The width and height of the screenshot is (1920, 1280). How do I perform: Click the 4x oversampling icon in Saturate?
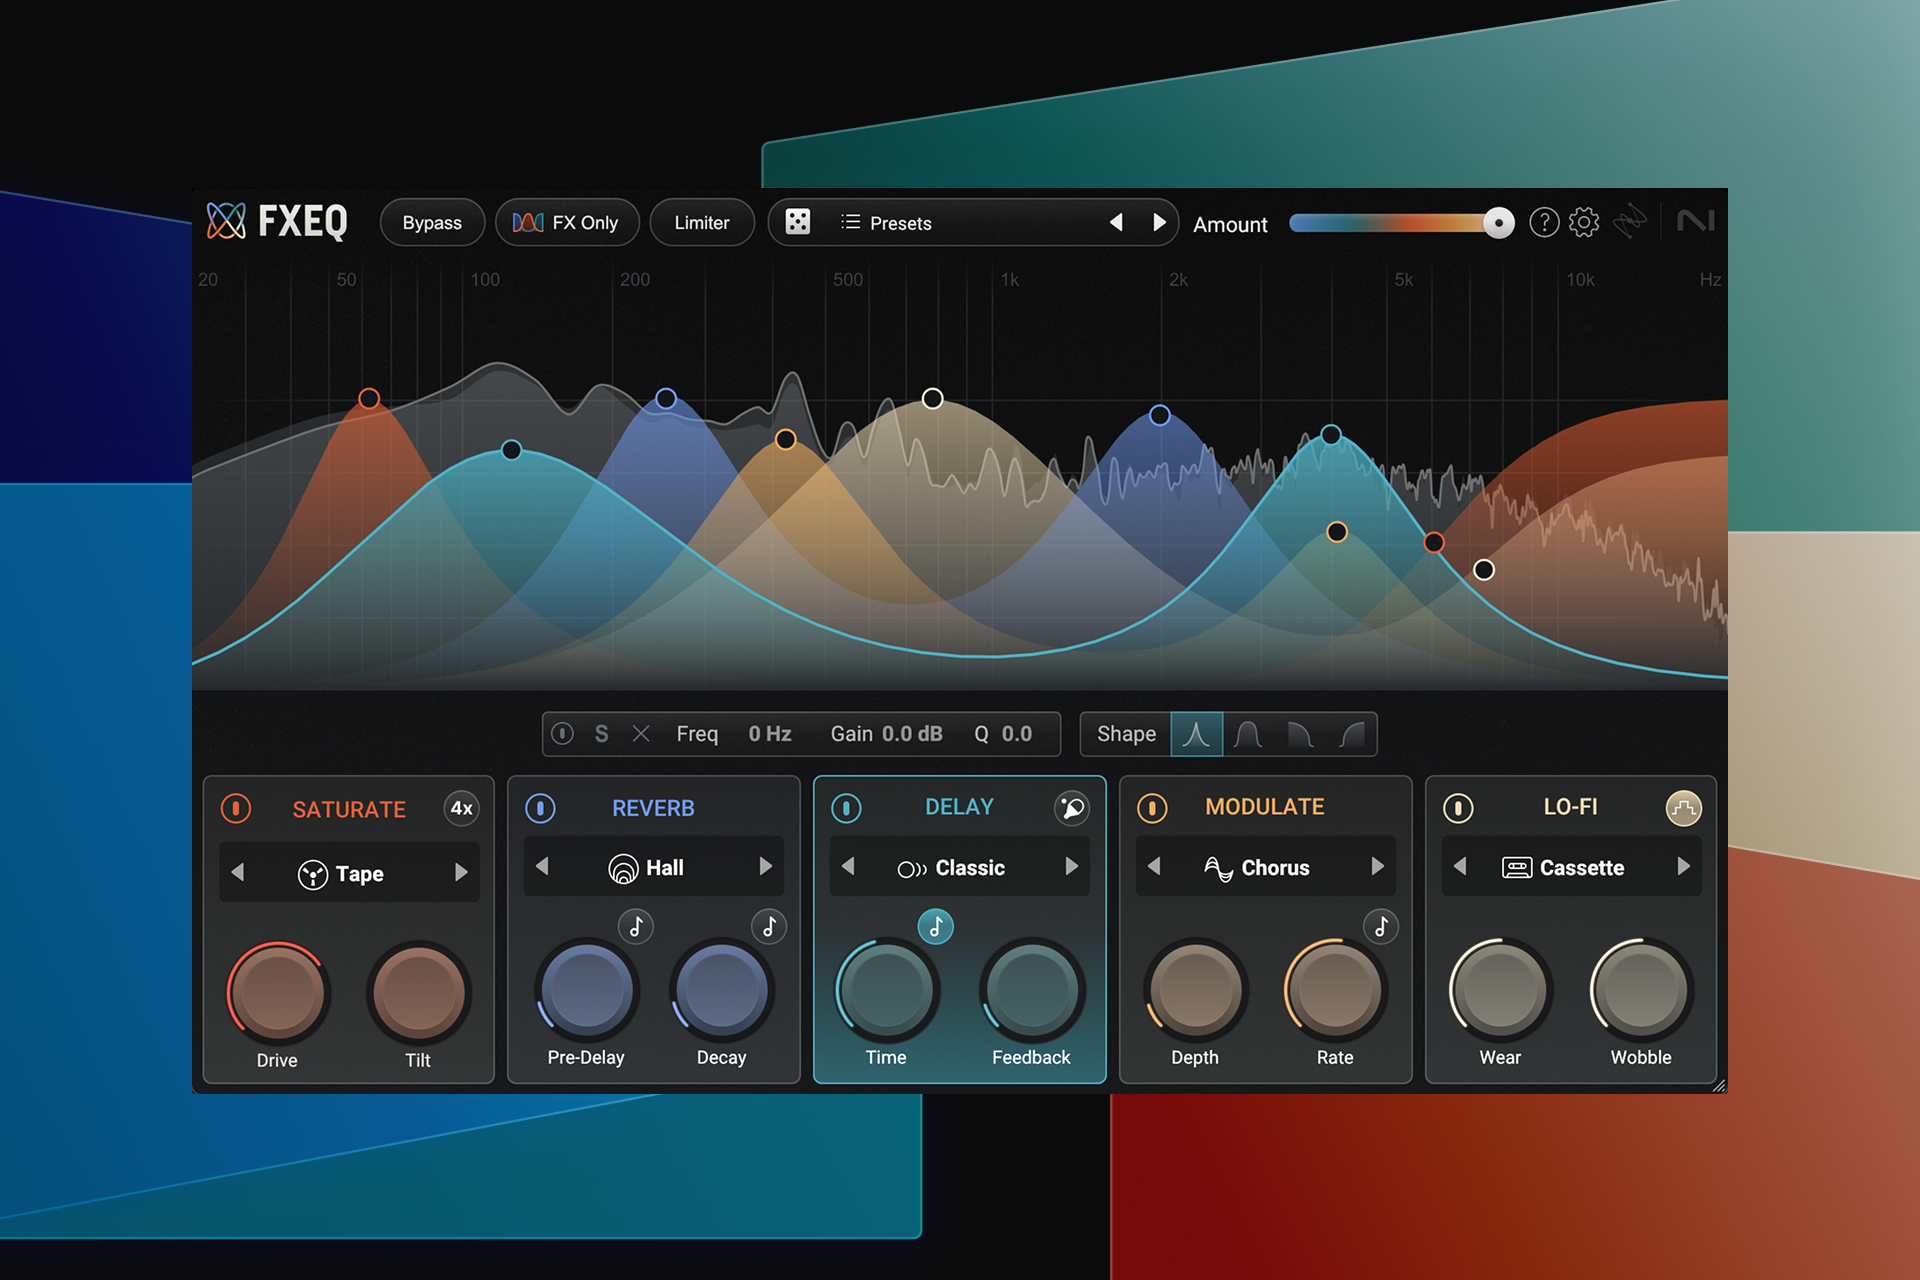pyautogui.click(x=461, y=808)
